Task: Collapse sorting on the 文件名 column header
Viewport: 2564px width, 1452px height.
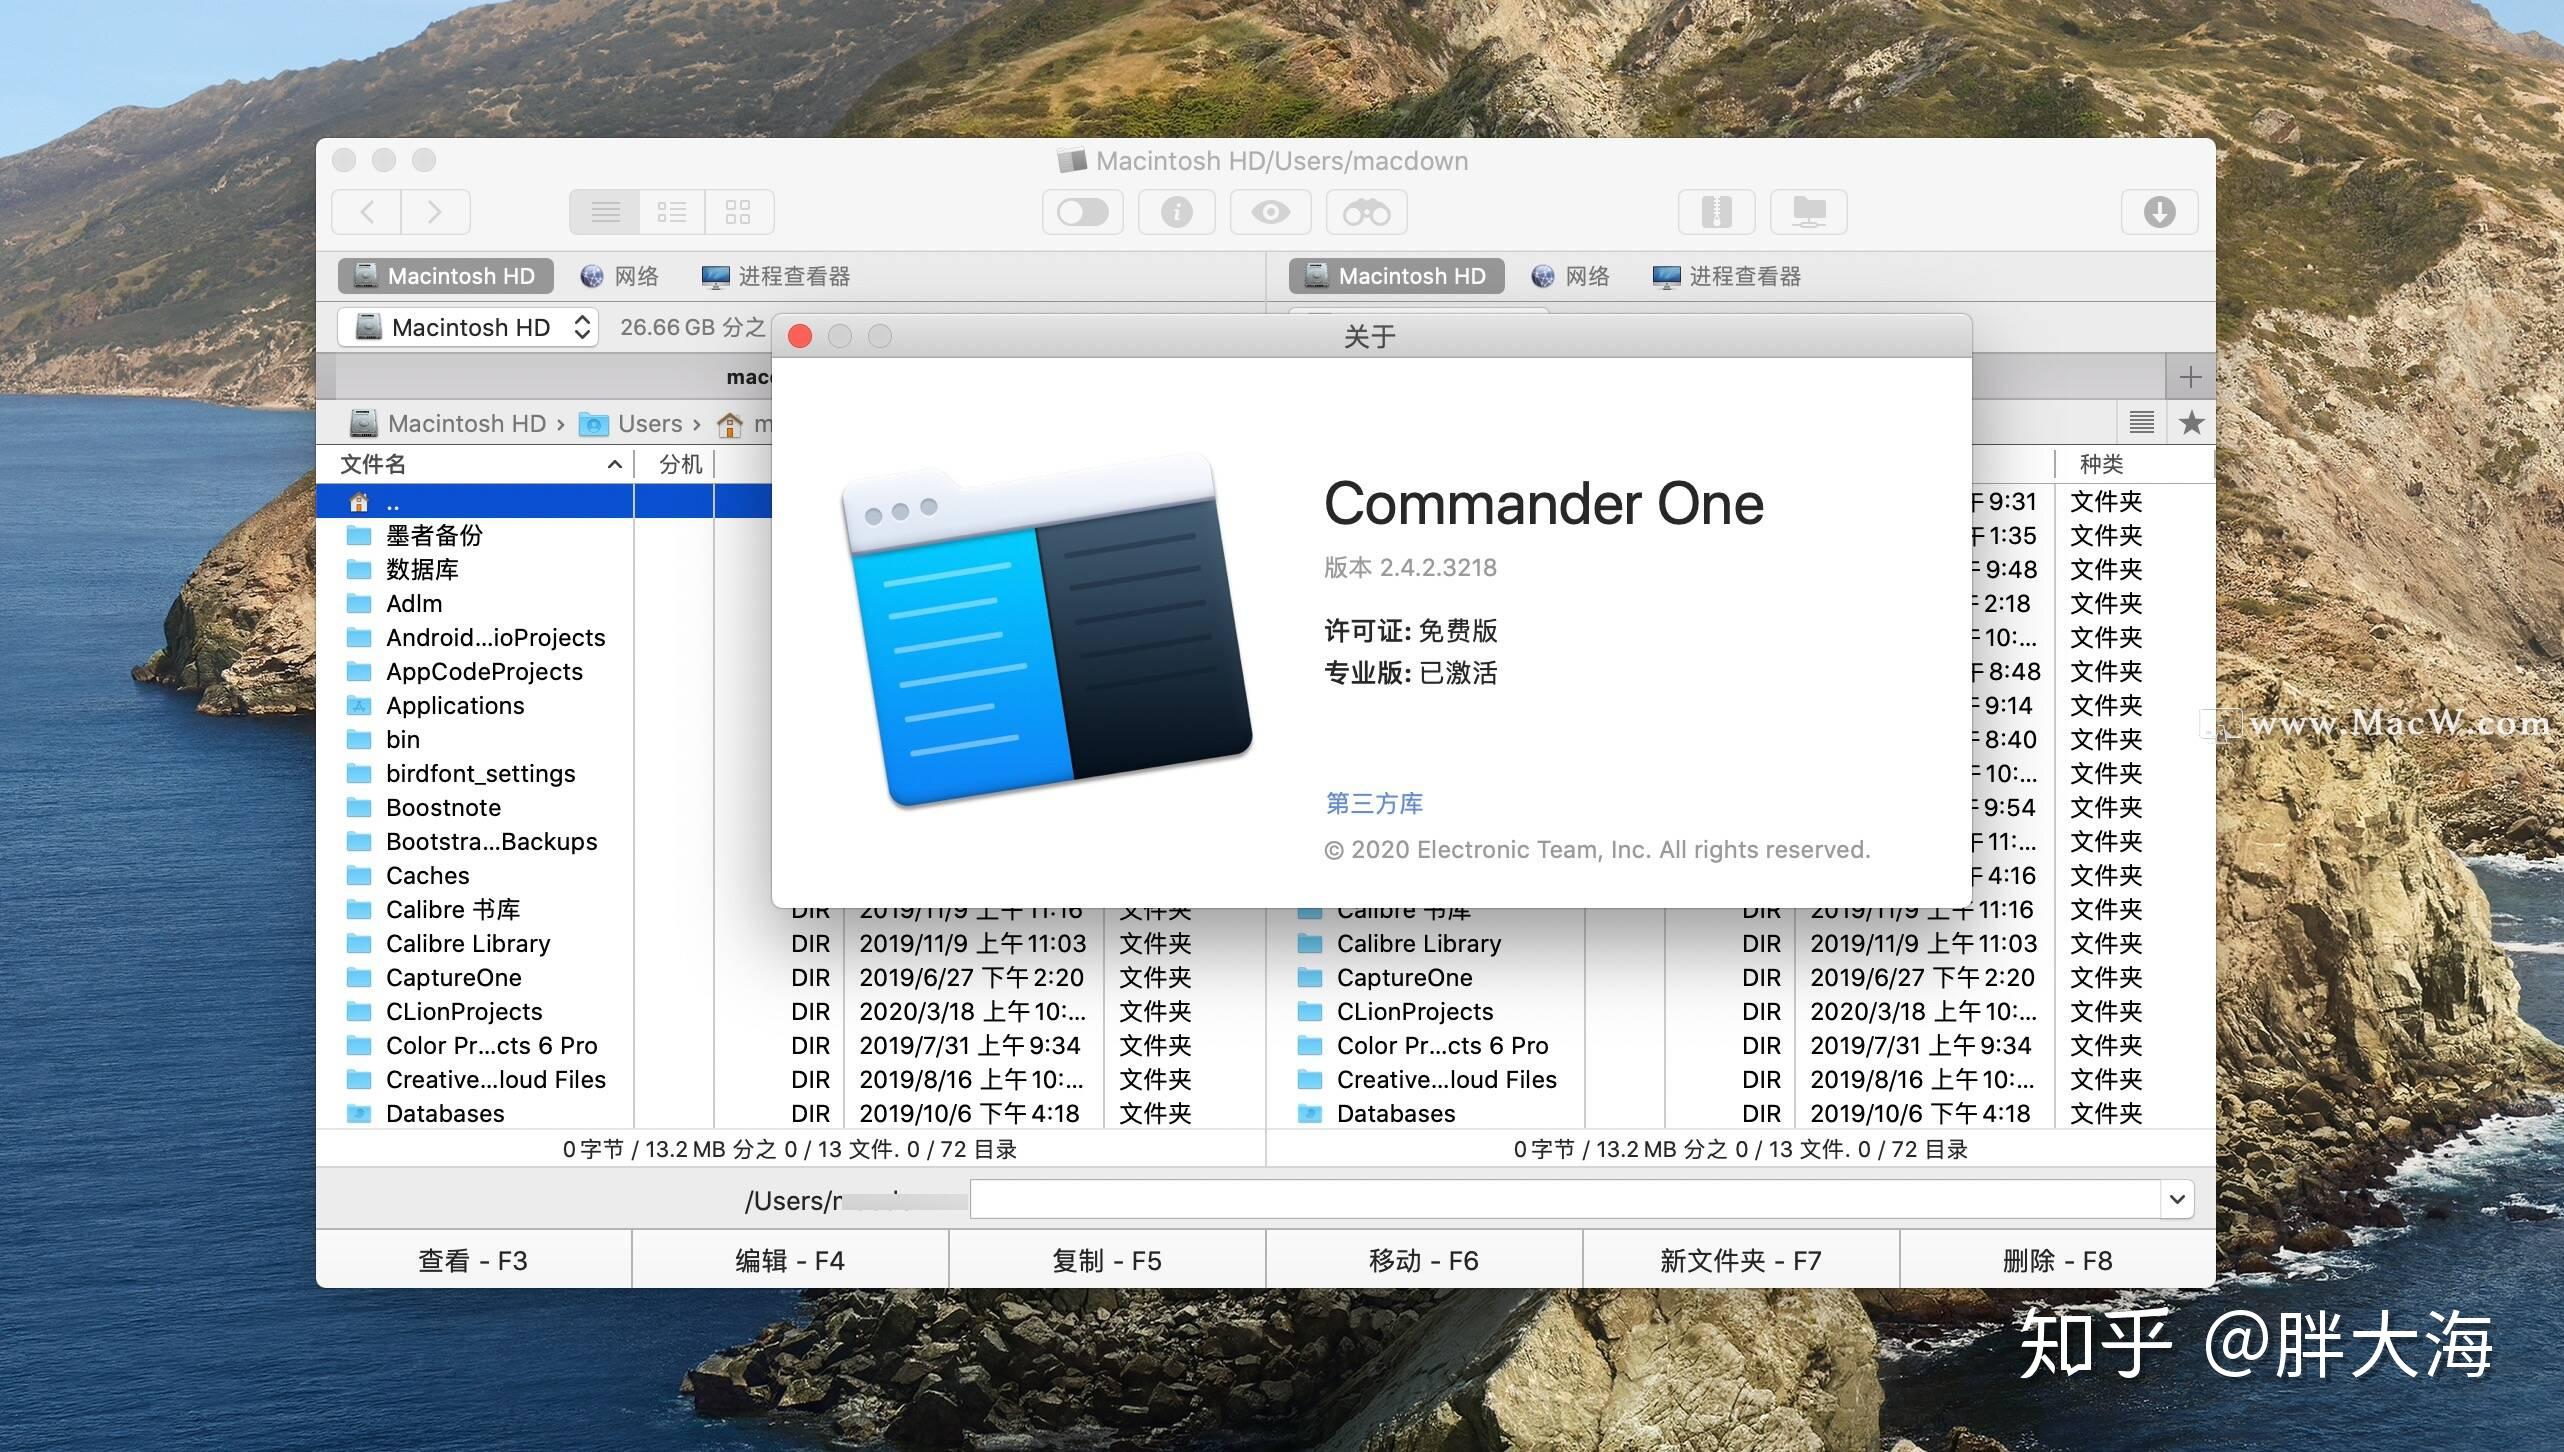Action: pos(614,463)
